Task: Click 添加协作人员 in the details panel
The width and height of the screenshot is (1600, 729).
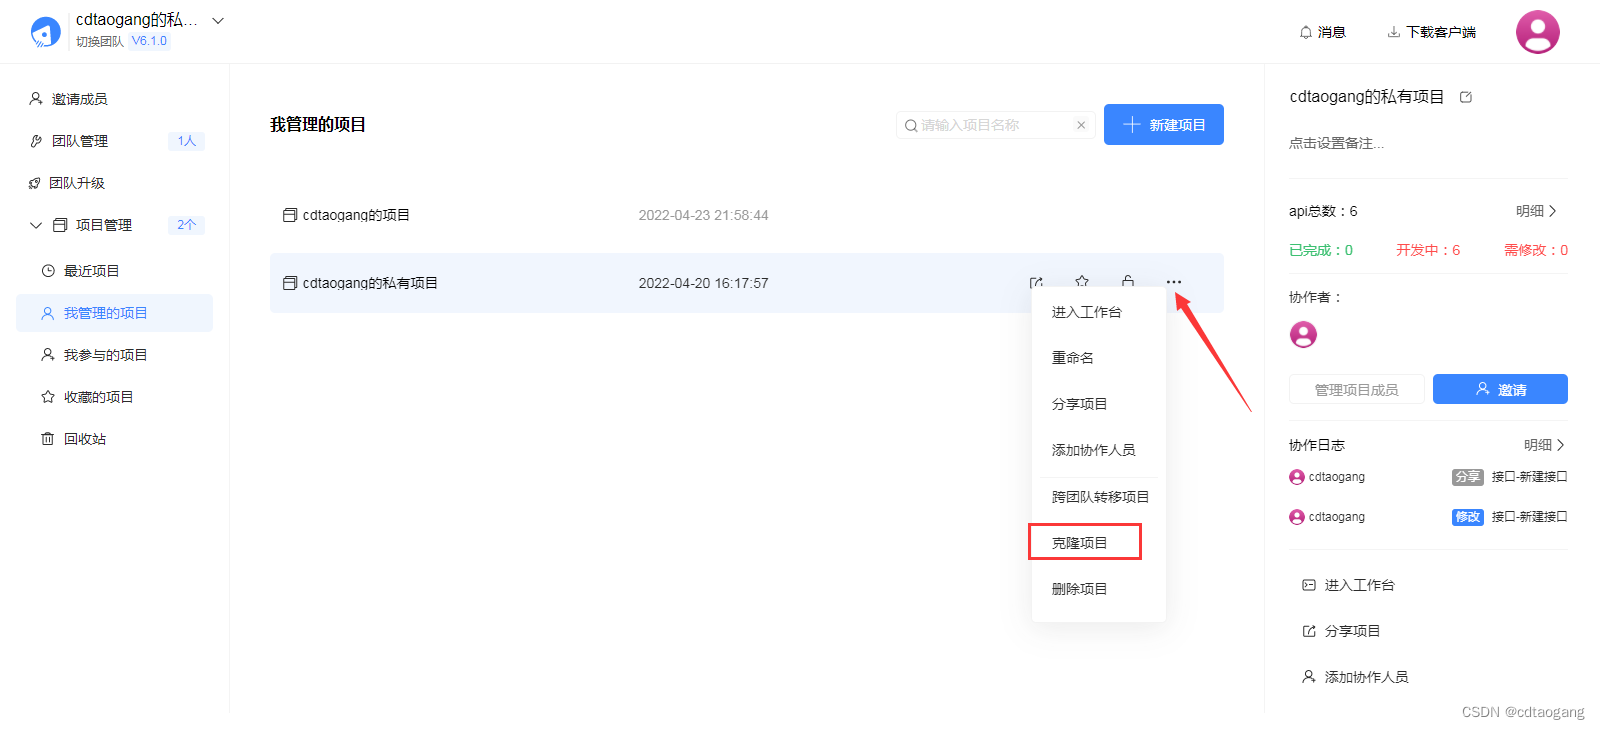Action: coord(1355,677)
